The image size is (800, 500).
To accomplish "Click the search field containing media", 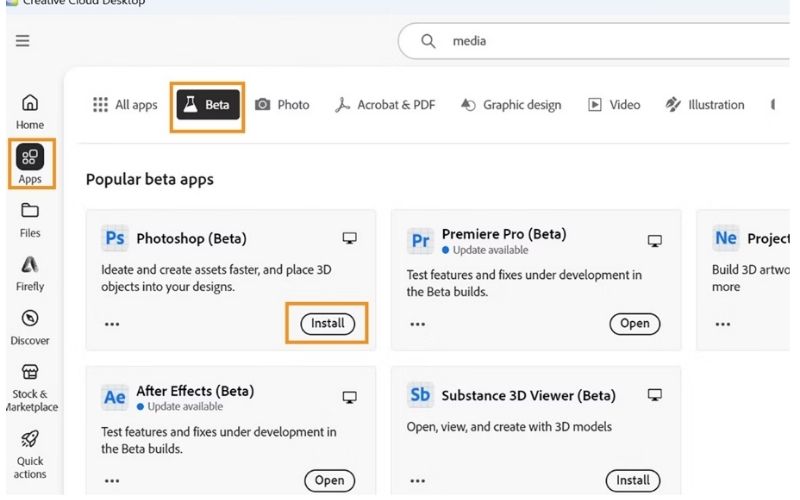I will tap(594, 41).
